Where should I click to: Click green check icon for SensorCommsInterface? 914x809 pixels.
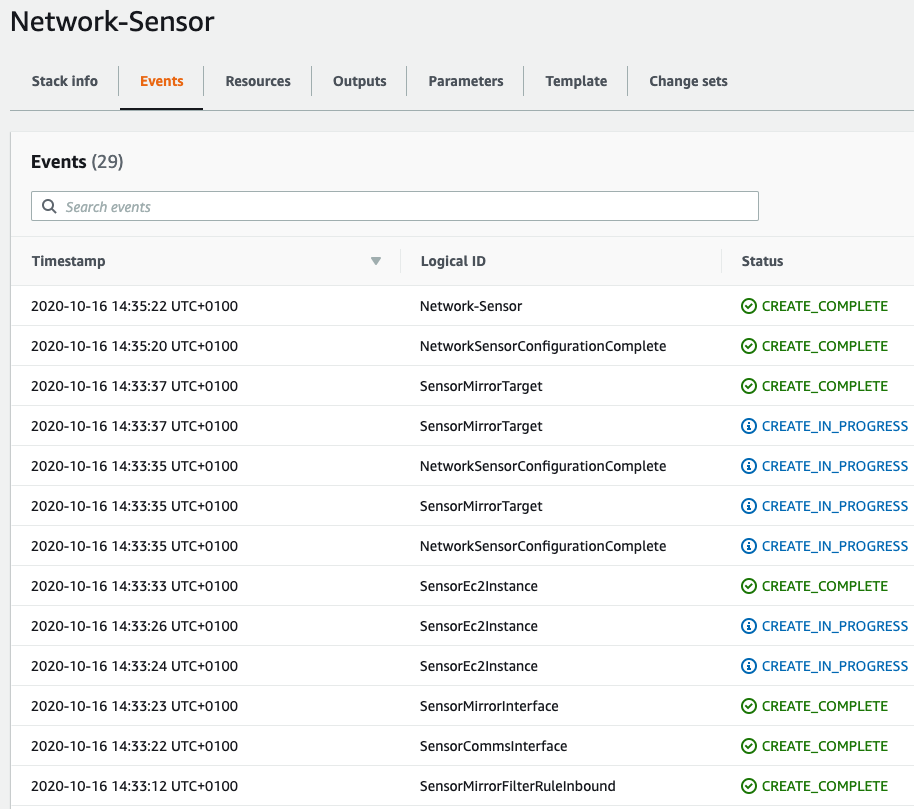tap(749, 746)
